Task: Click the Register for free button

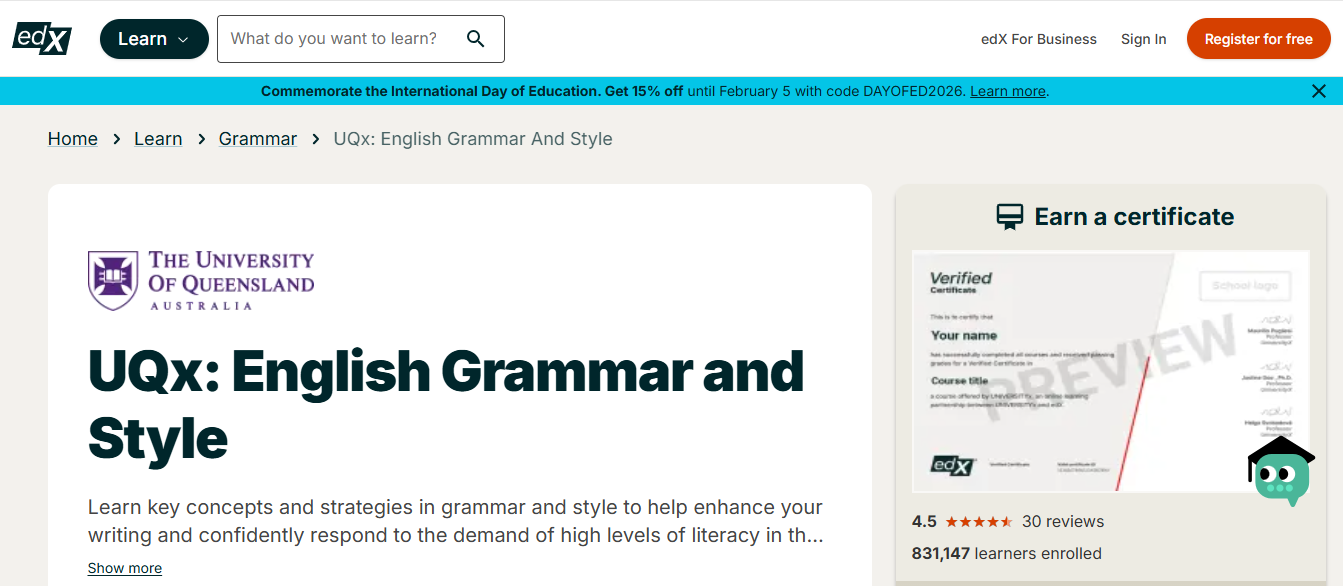Action: click(x=1258, y=39)
